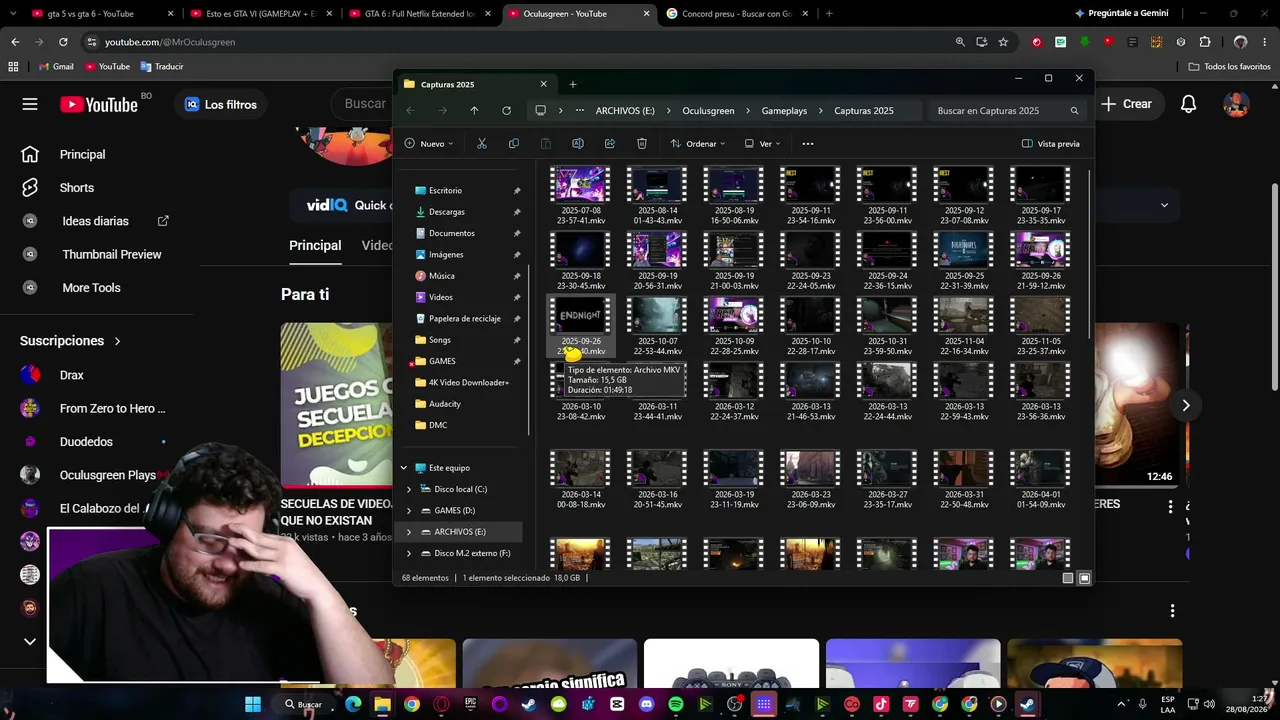1280x720 pixels.
Task: Open YouTube guide hamburger menu
Action: (x=30, y=104)
